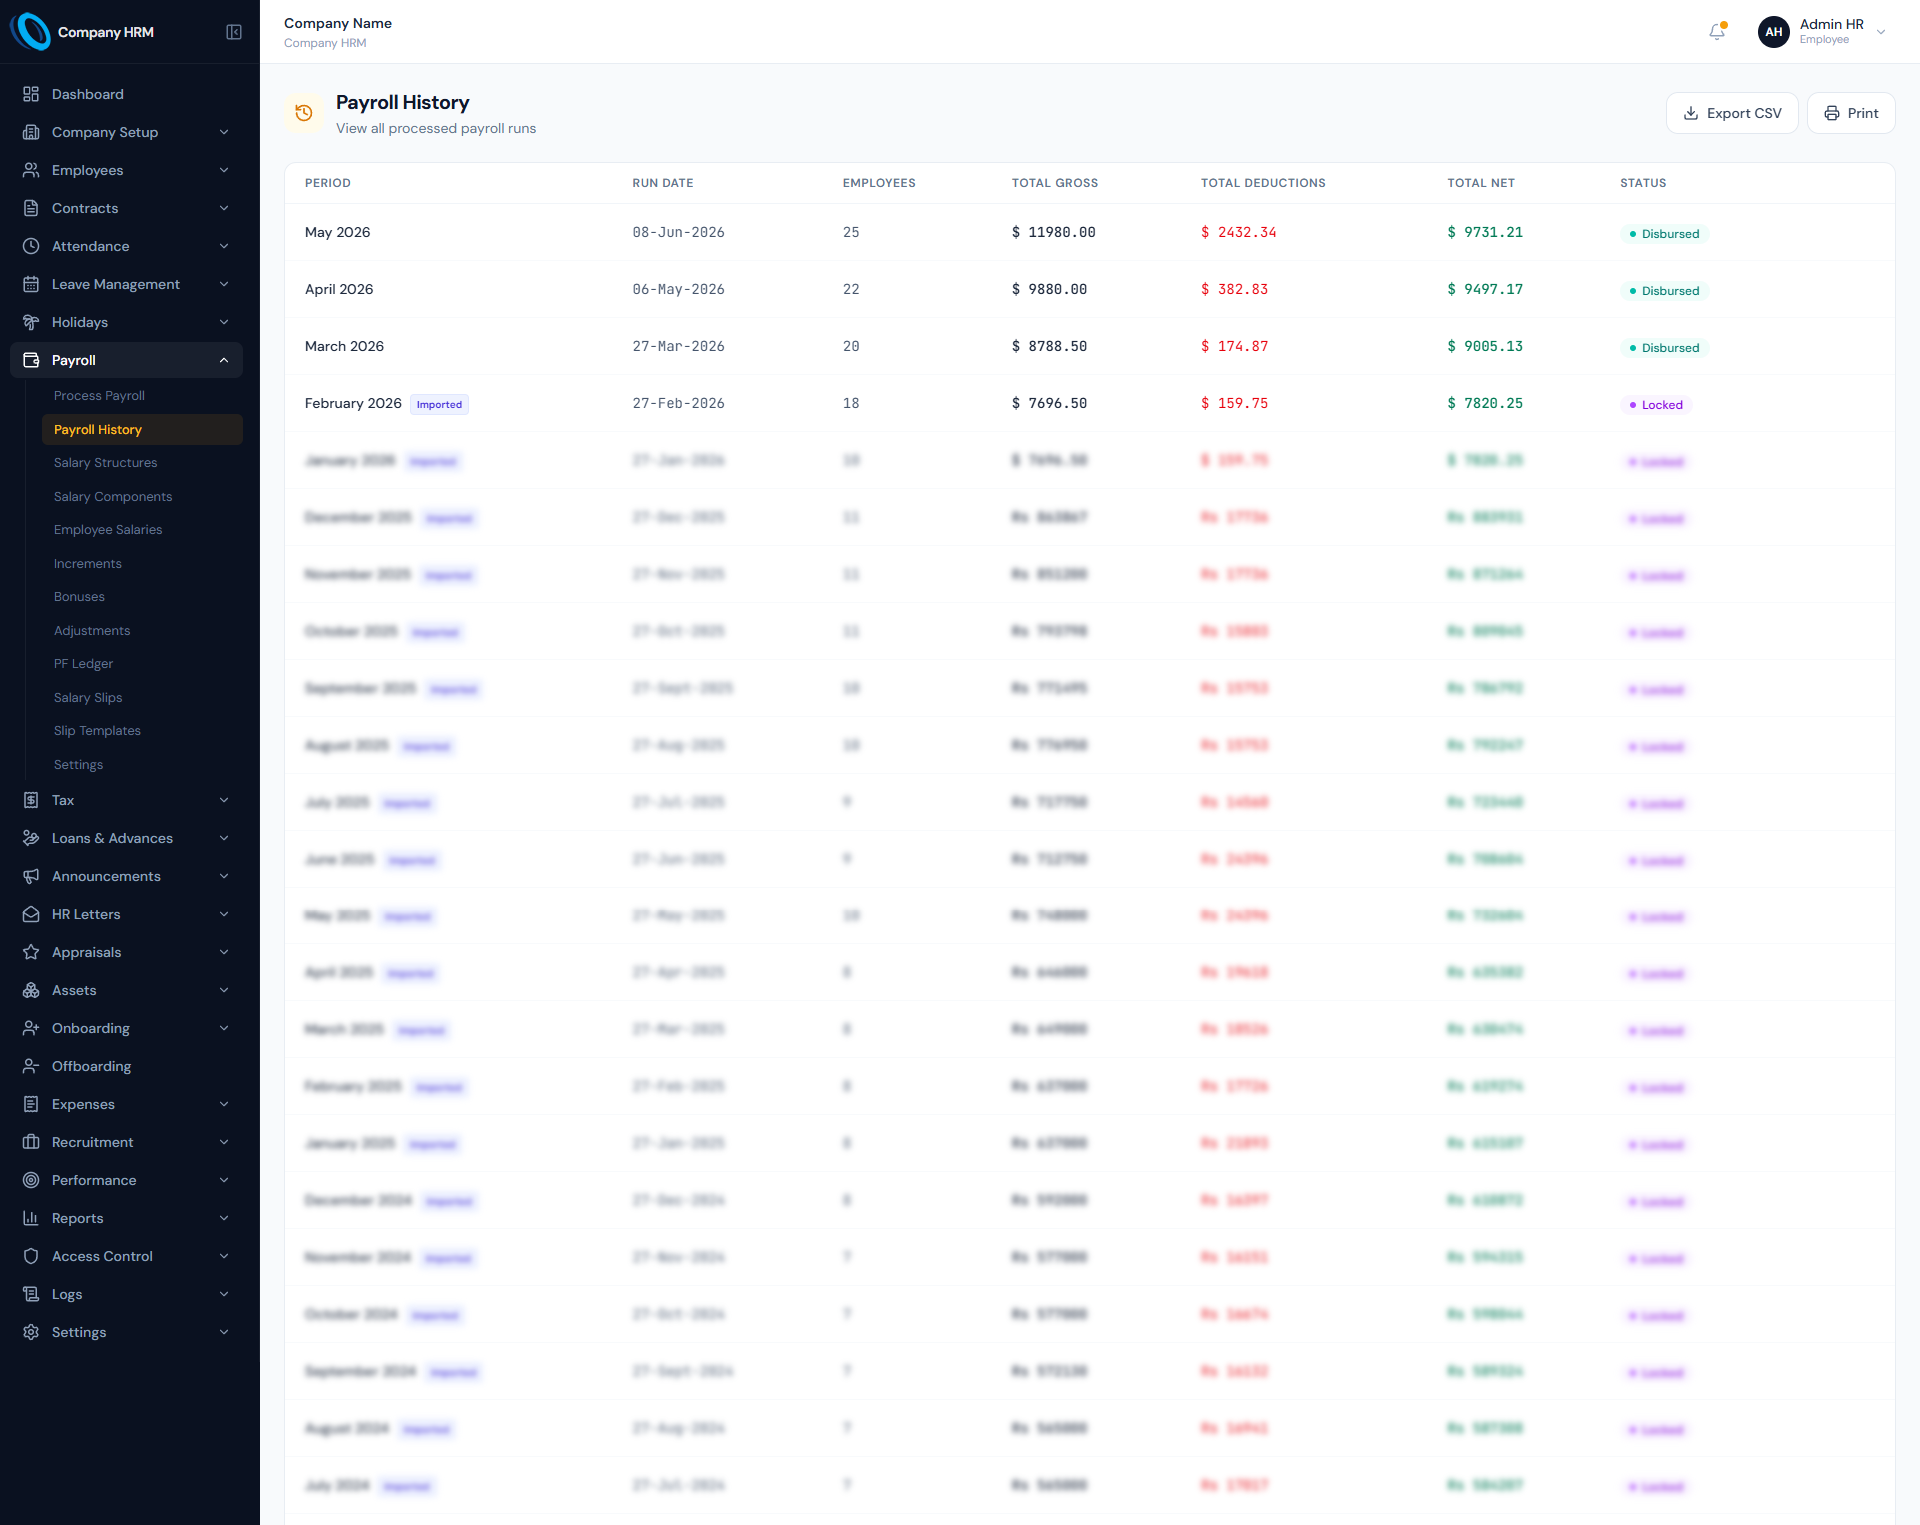The width and height of the screenshot is (1920, 1525).
Task: Open Adjustments page
Action: tap(142, 630)
